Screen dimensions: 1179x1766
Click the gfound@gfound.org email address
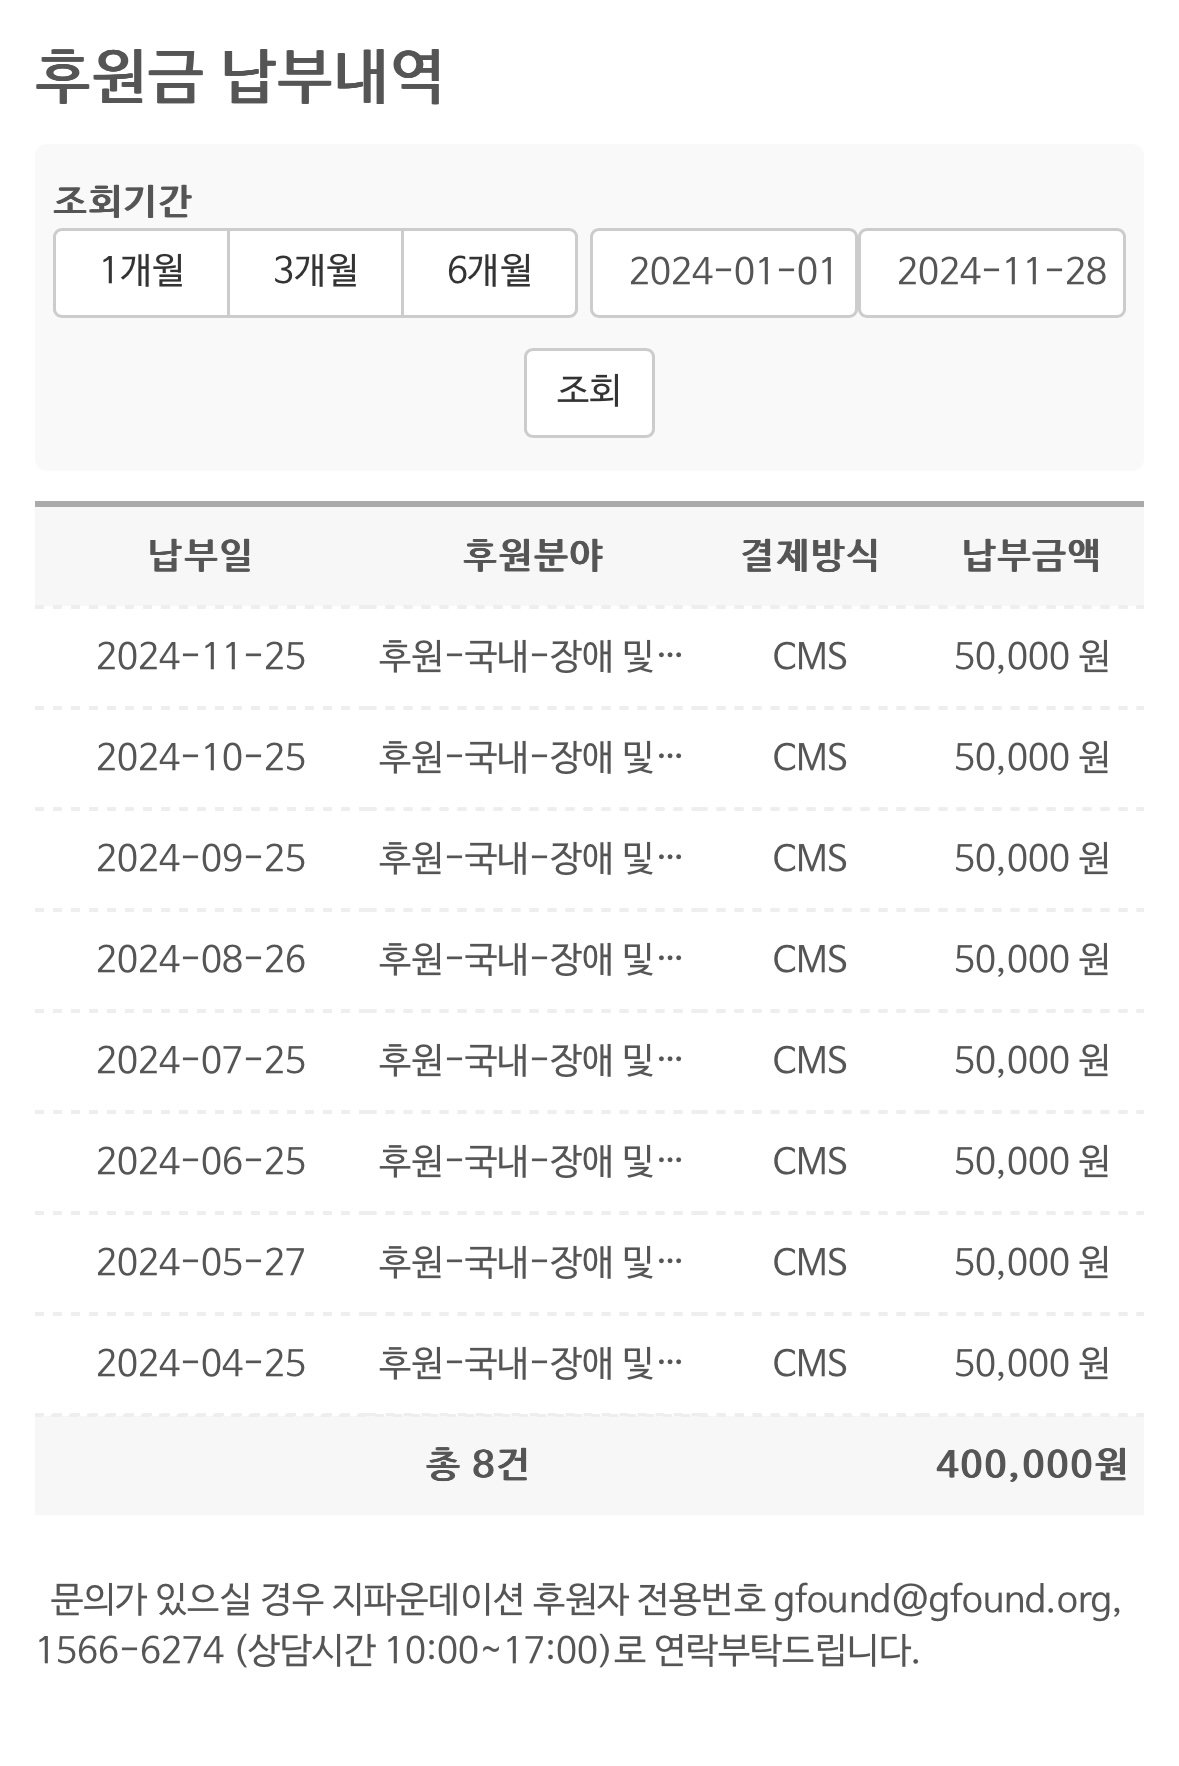pyautogui.click(x=942, y=1600)
